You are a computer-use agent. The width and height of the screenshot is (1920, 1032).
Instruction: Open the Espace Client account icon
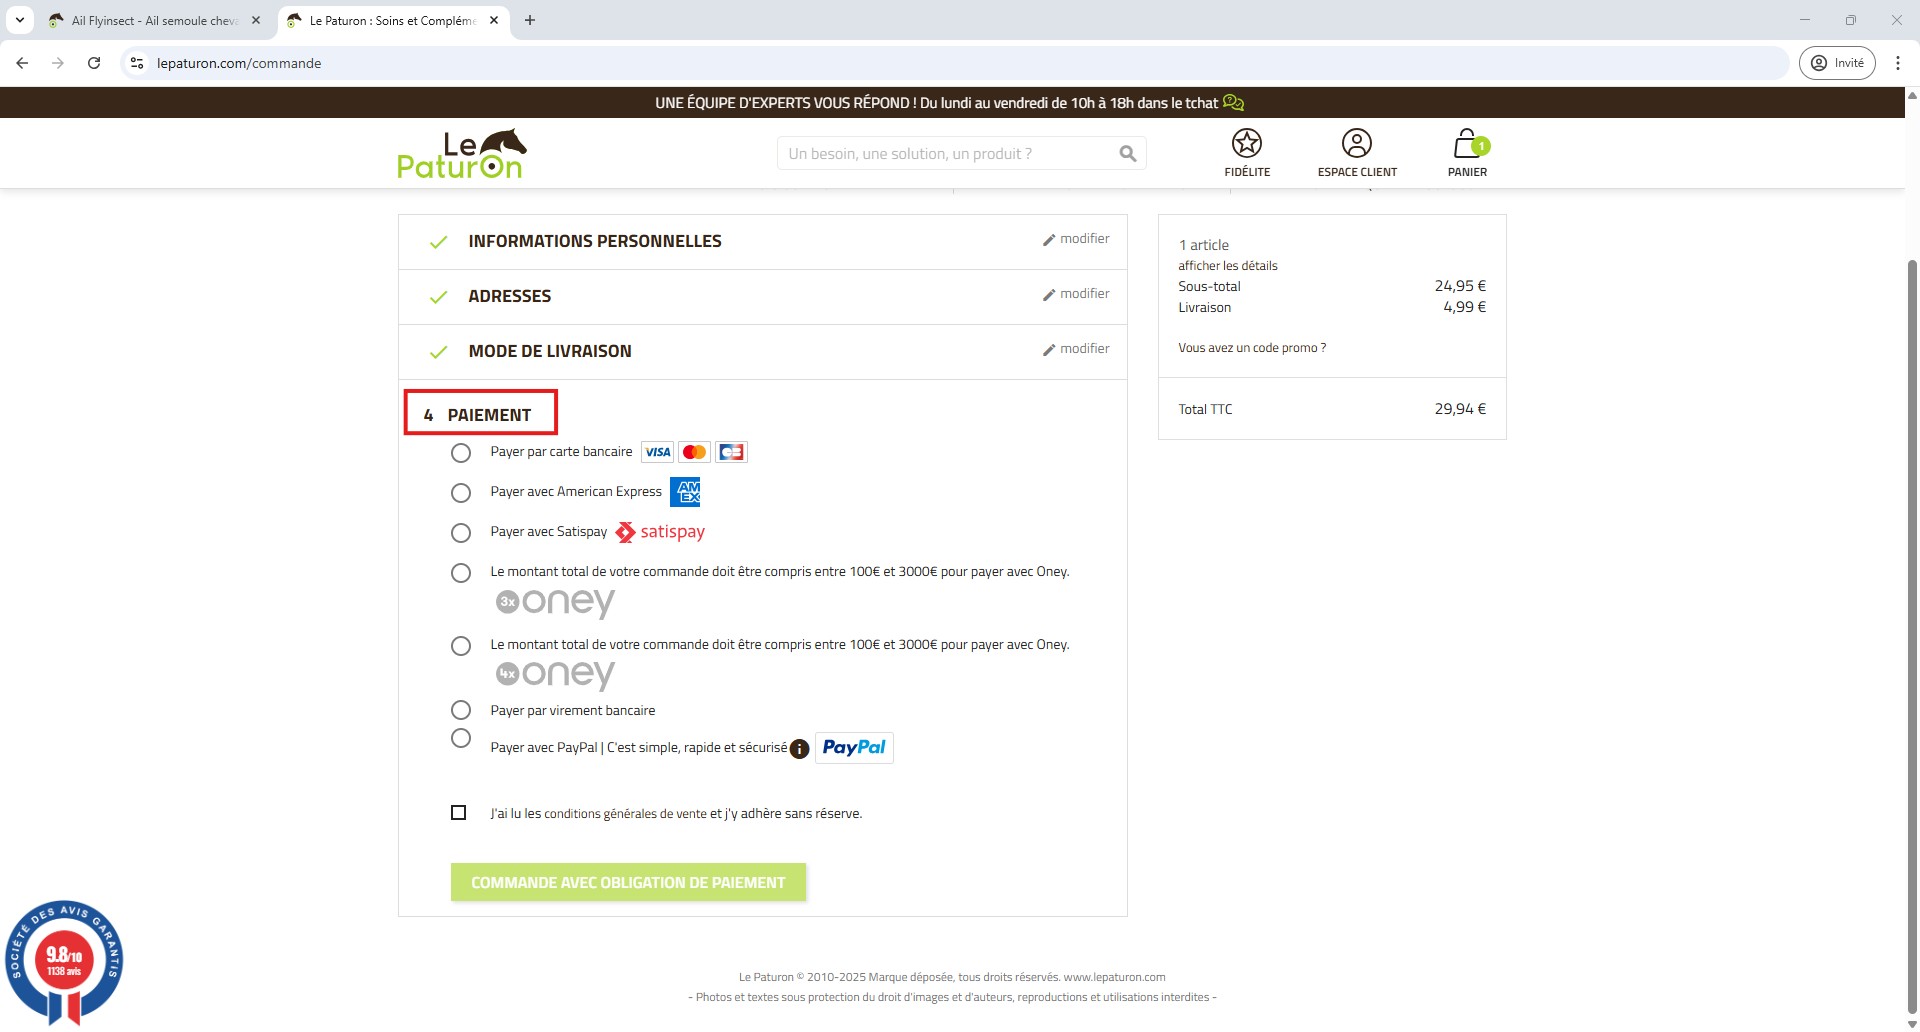click(1356, 144)
